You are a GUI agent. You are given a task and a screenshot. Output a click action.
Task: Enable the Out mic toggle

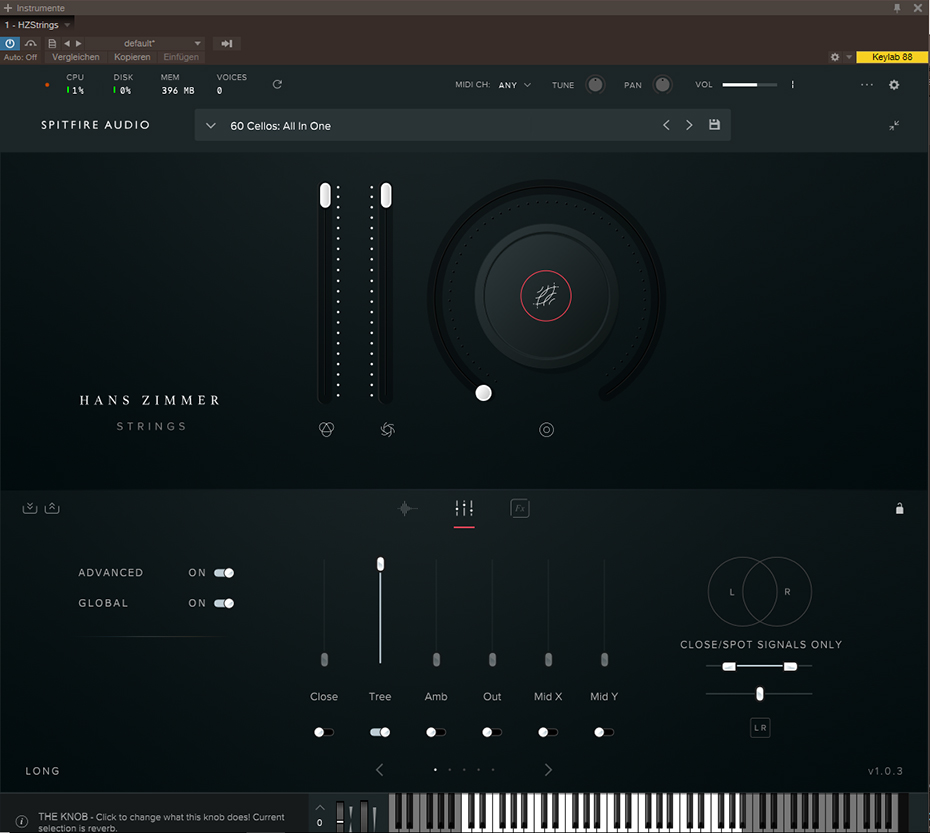(492, 732)
